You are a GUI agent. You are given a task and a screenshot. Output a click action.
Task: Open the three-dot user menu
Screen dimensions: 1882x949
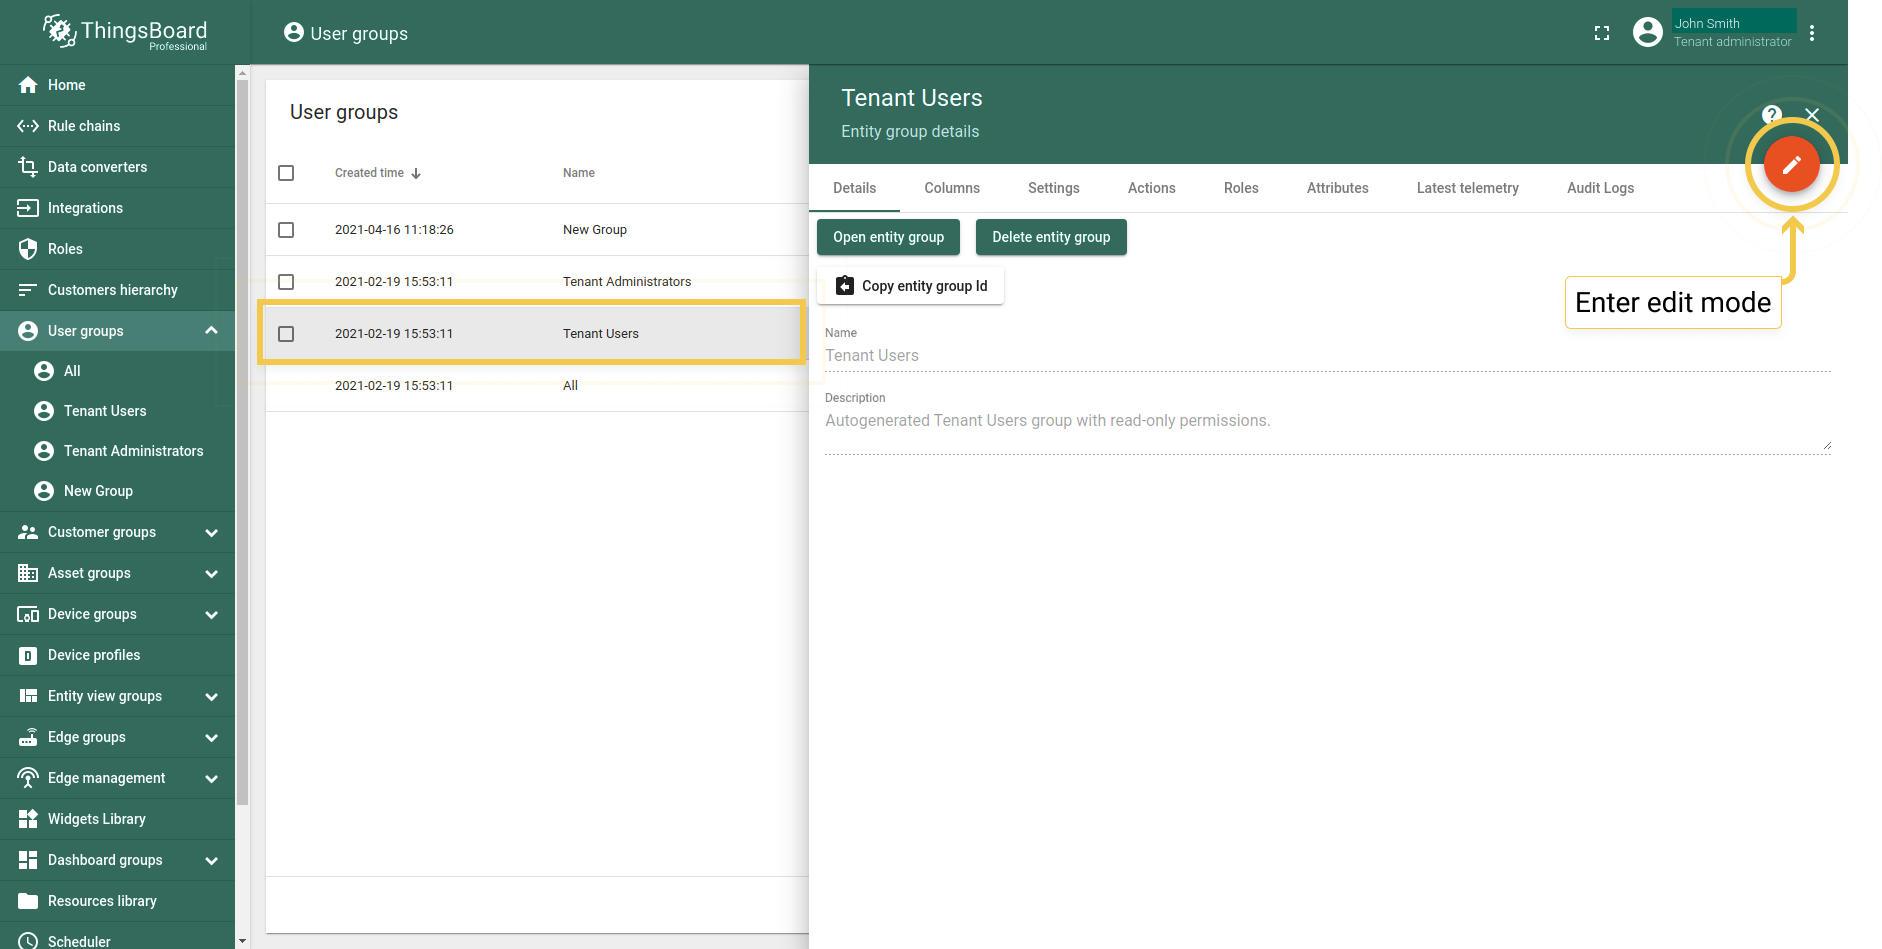coord(1812,33)
